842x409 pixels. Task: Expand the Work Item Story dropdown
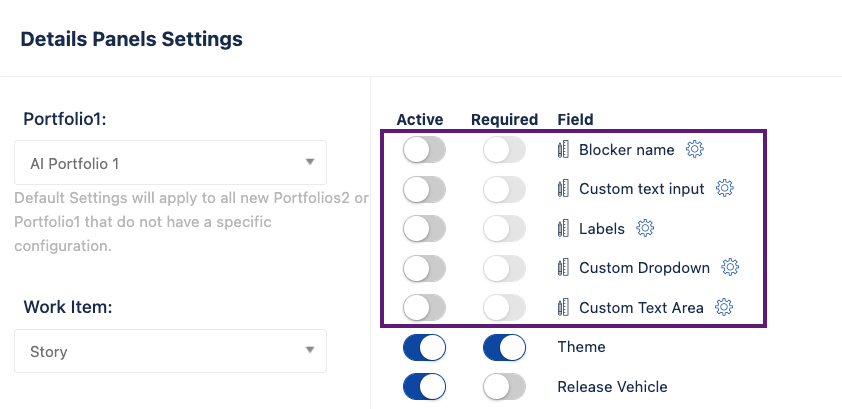click(170, 351)
